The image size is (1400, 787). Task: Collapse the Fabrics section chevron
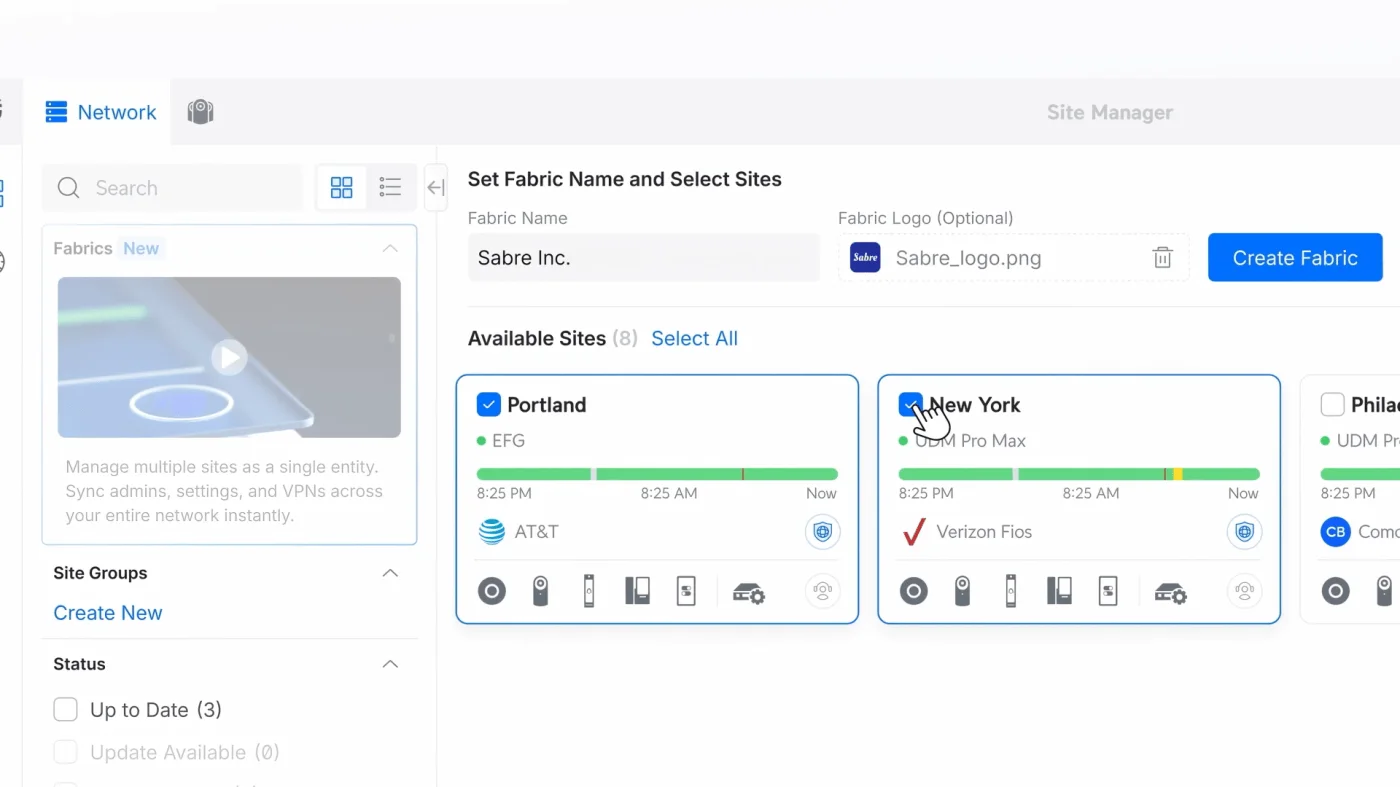click(390, 248)
